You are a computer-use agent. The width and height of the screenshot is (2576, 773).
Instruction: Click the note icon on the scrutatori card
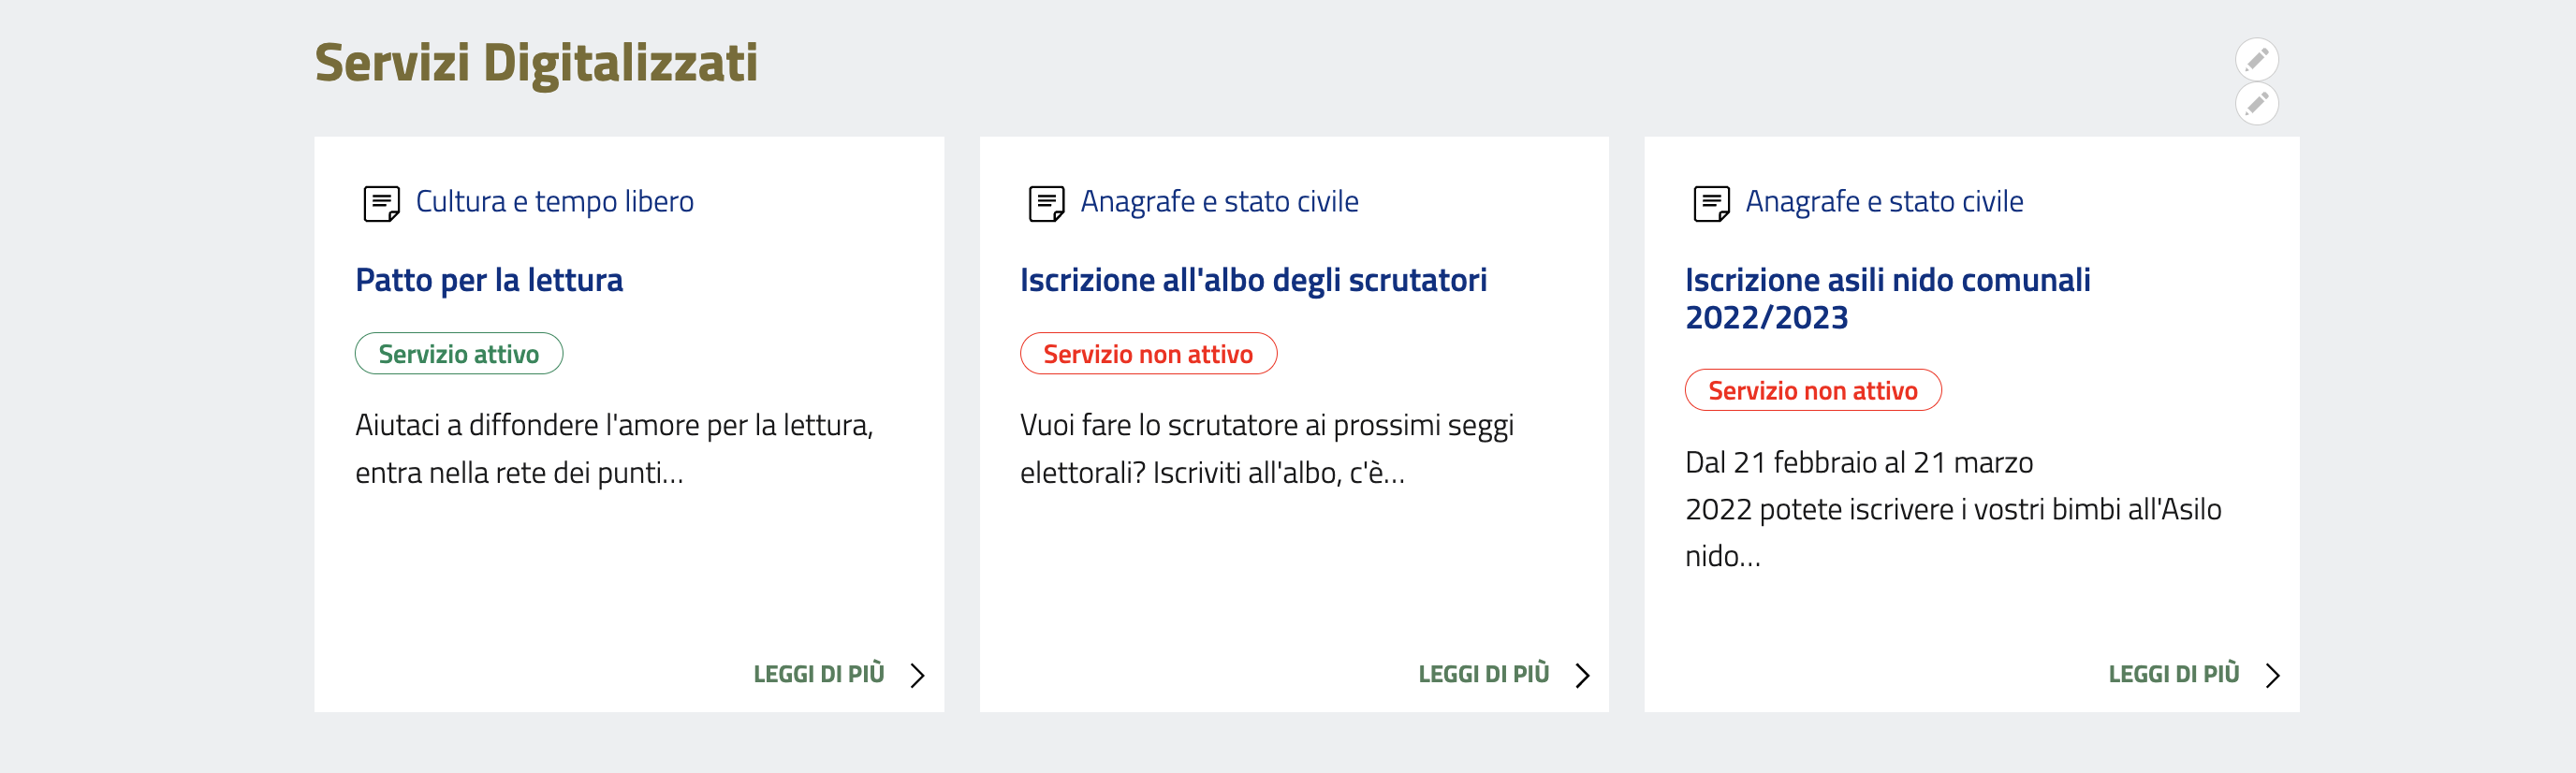1046,203
